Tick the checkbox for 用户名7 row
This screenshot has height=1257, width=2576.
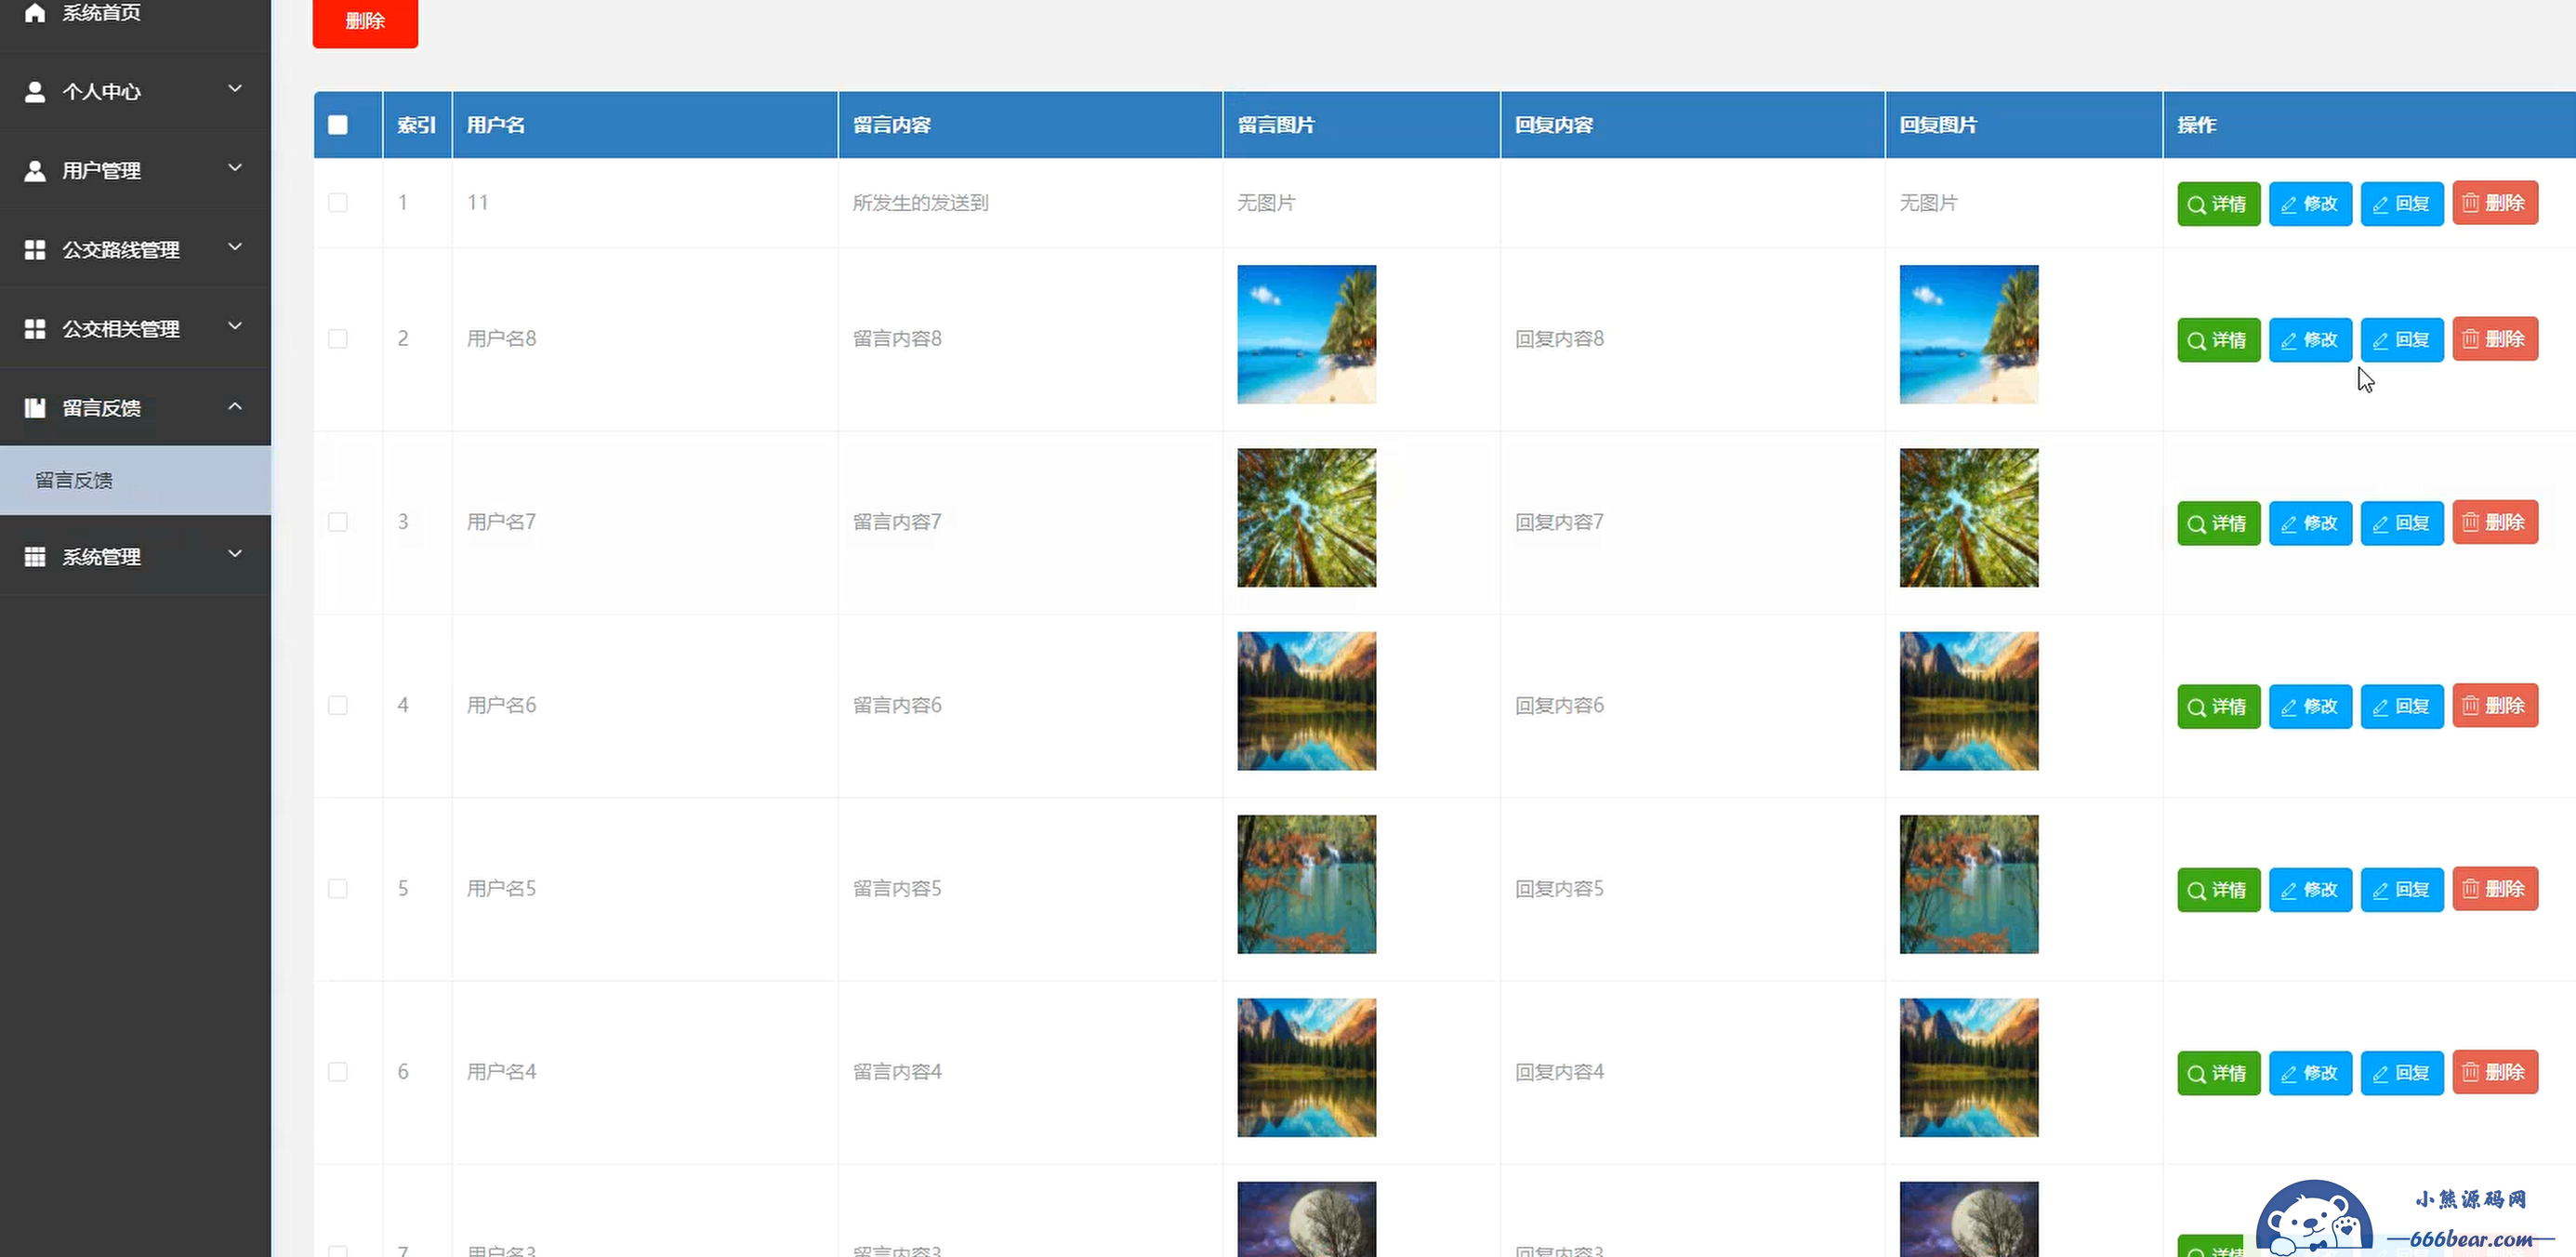338,522
